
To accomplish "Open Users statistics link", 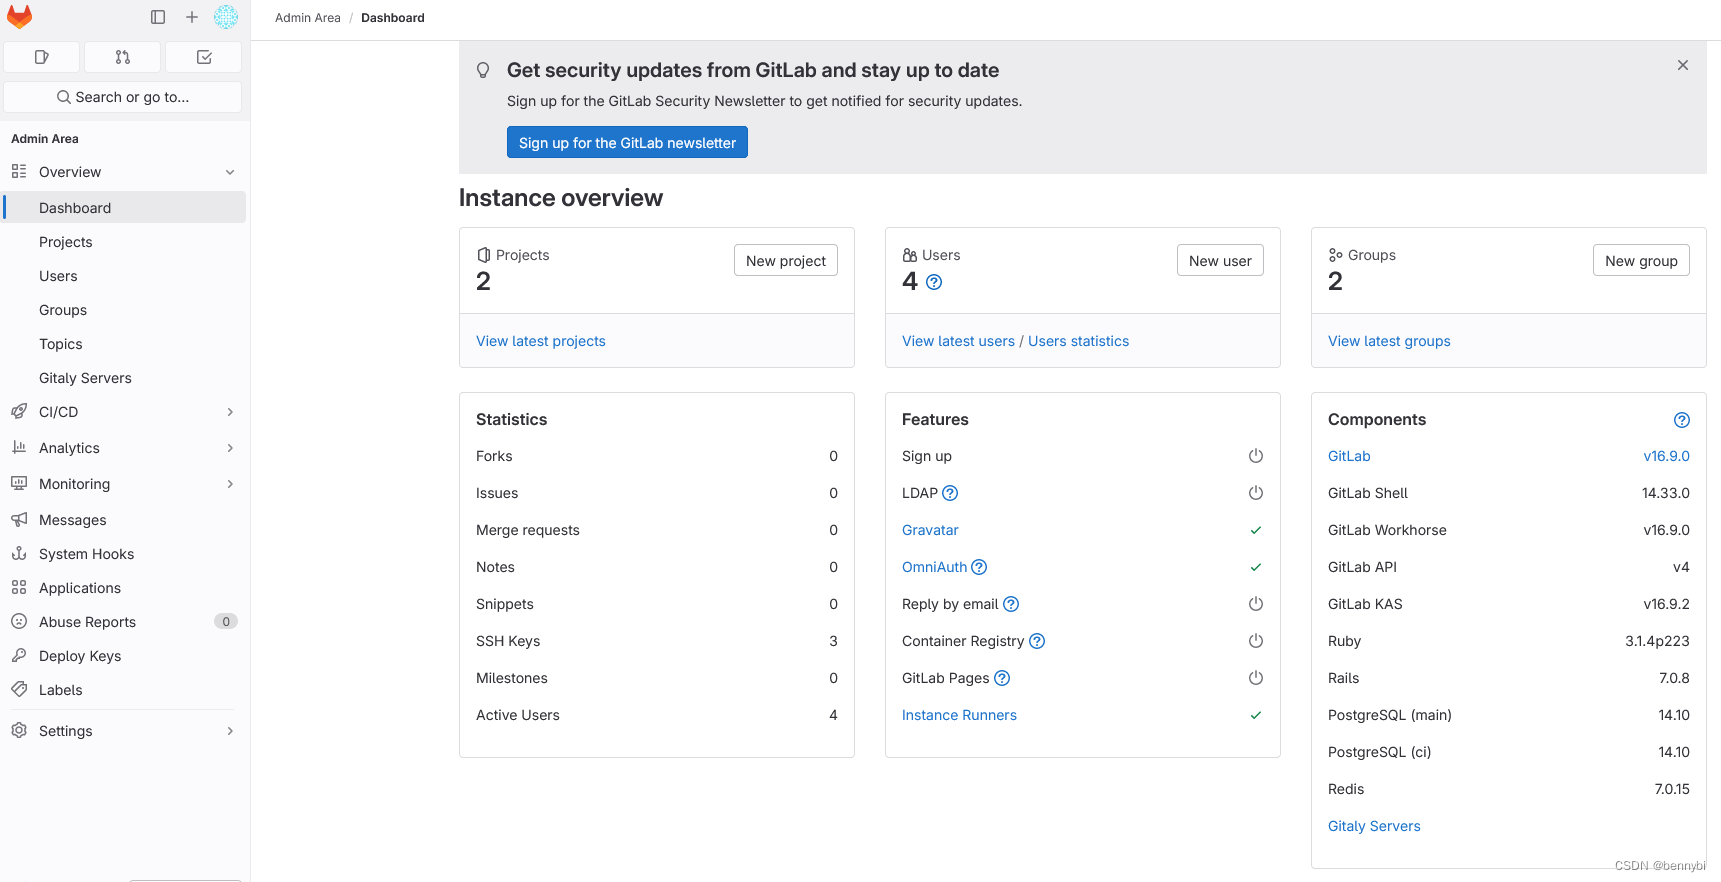I will coord(1078,341).
